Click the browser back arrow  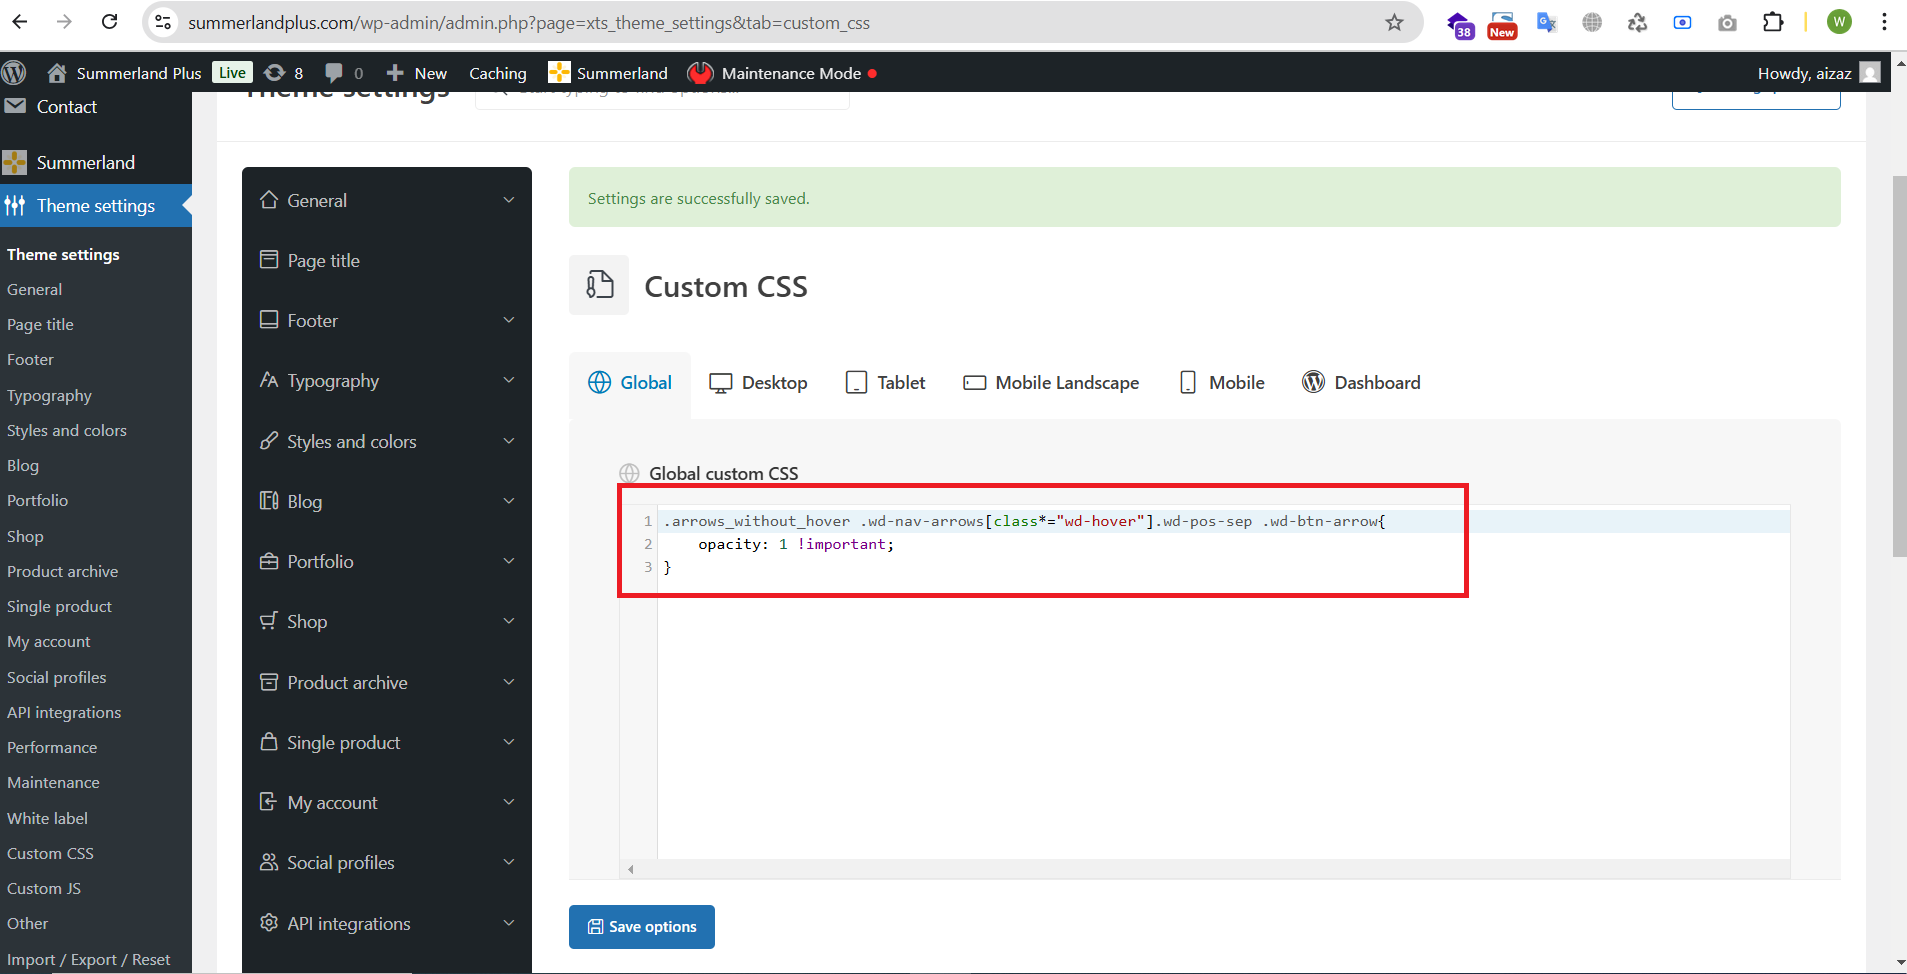click(x=20, y=22)
